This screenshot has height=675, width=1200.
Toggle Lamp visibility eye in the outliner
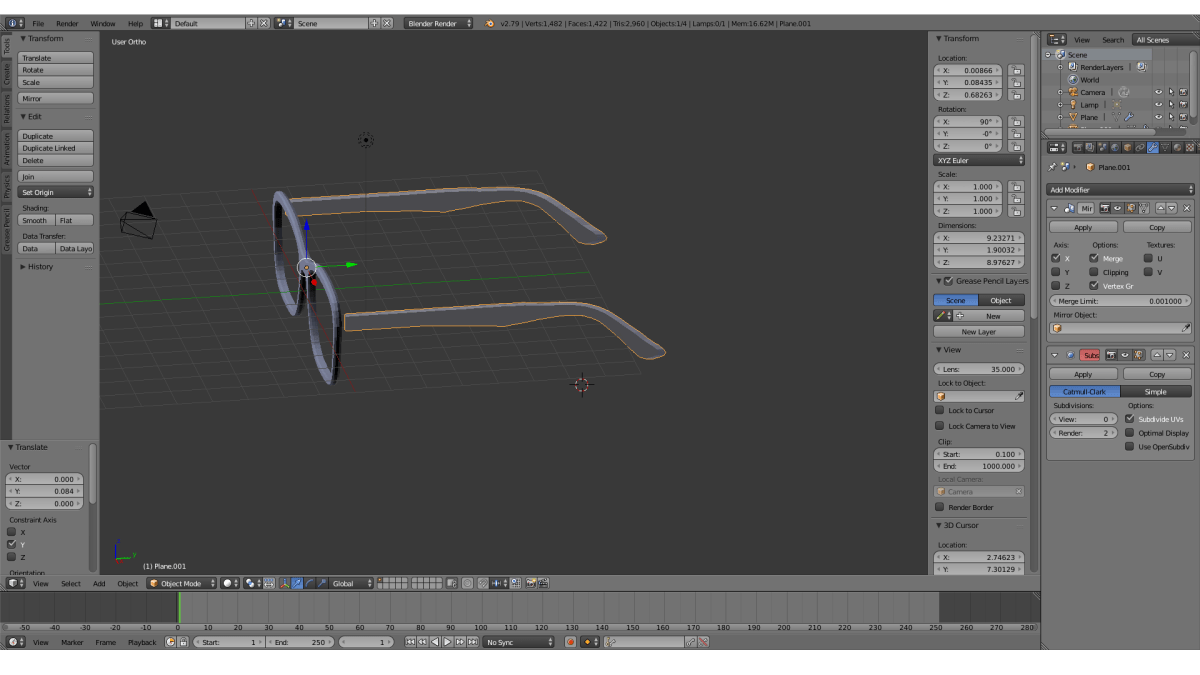point(1159,104)
